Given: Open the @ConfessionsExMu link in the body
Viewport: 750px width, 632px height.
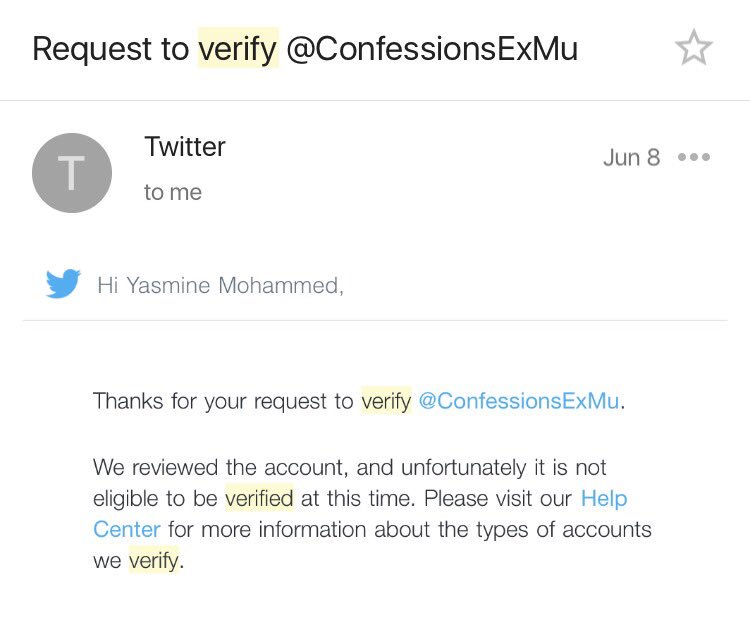Looking at the screenshot, I should [519, 401].
